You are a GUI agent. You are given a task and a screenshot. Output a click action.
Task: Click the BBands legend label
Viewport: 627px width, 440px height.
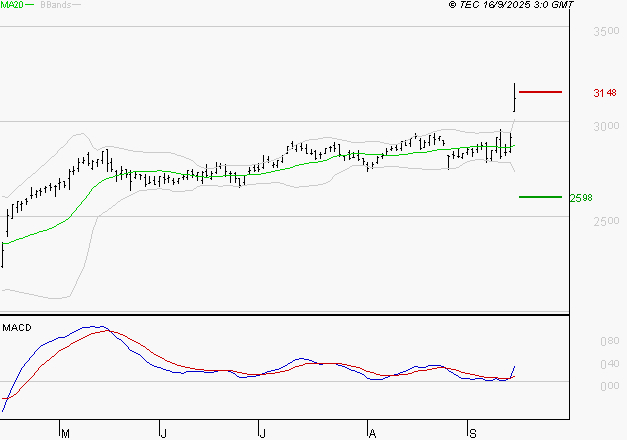point(55,5)
